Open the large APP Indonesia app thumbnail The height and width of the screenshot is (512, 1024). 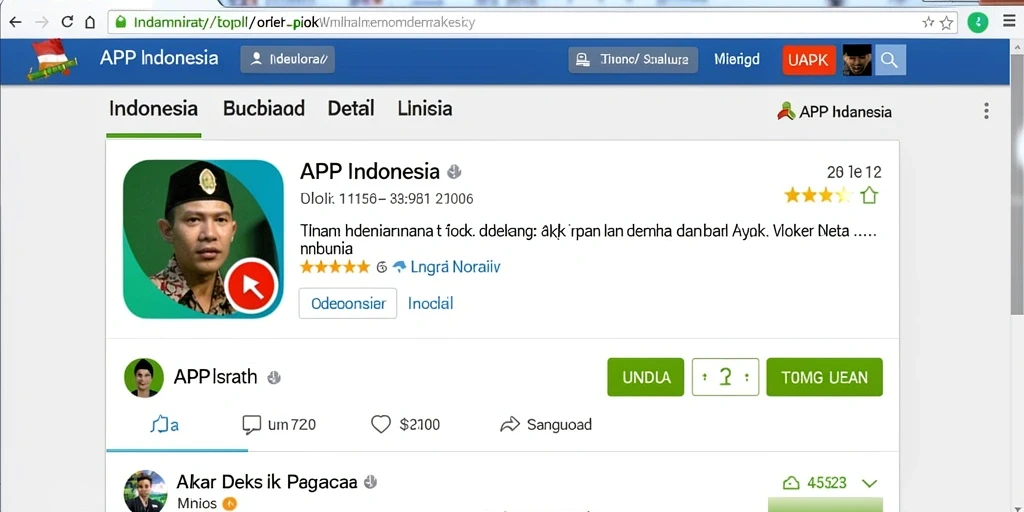(203, 239)
